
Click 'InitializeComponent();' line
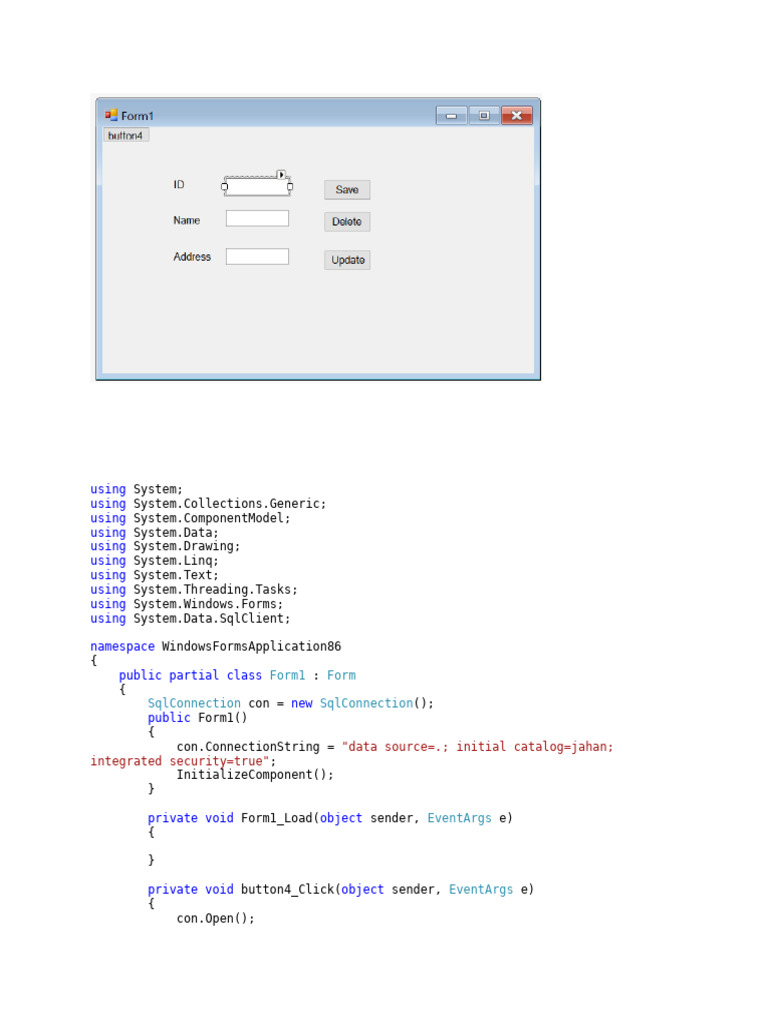point(255,775)
